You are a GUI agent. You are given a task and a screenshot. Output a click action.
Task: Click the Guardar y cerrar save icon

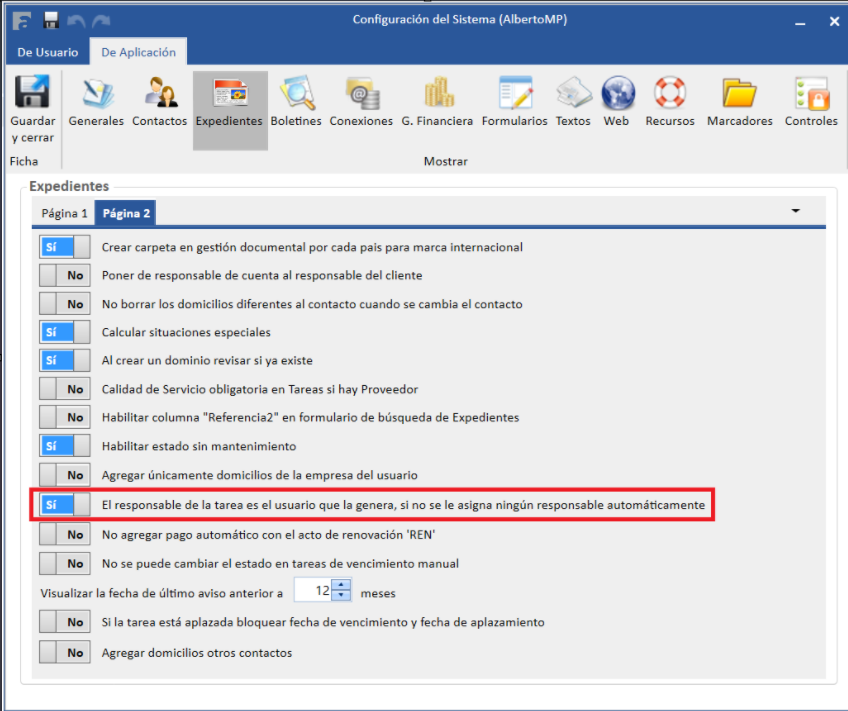pos(32,95)
